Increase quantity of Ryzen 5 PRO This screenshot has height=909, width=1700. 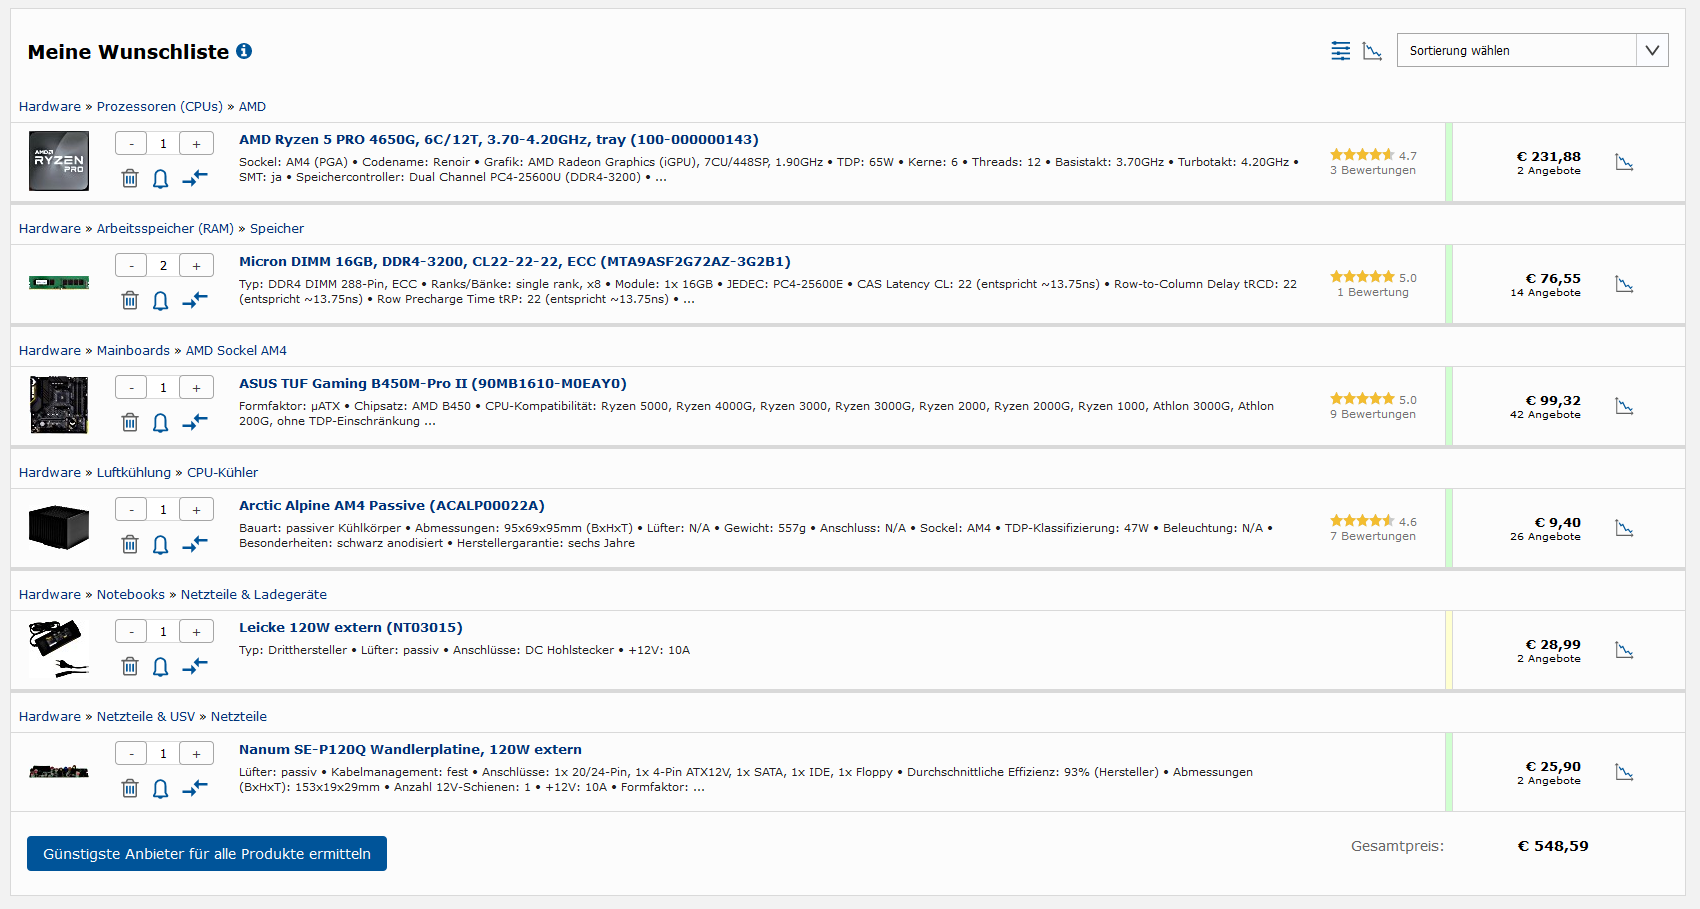196,143
